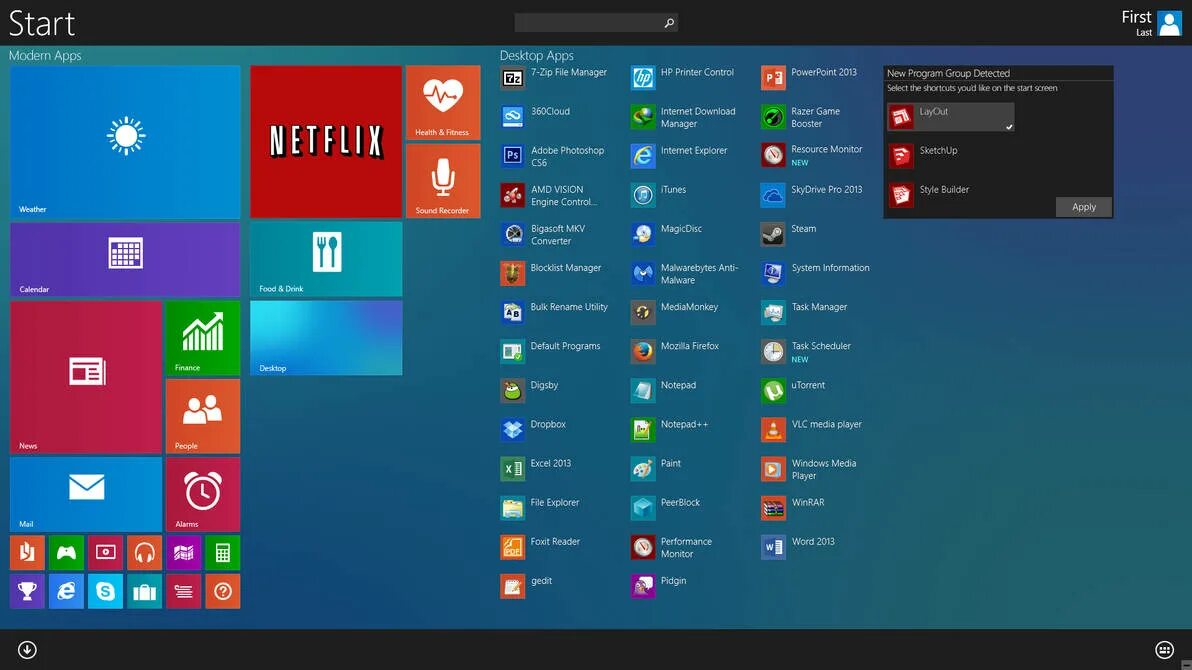This screenshot has width=1192, height=670.
Task: Open Task Manager
Action: click(806, 313)
